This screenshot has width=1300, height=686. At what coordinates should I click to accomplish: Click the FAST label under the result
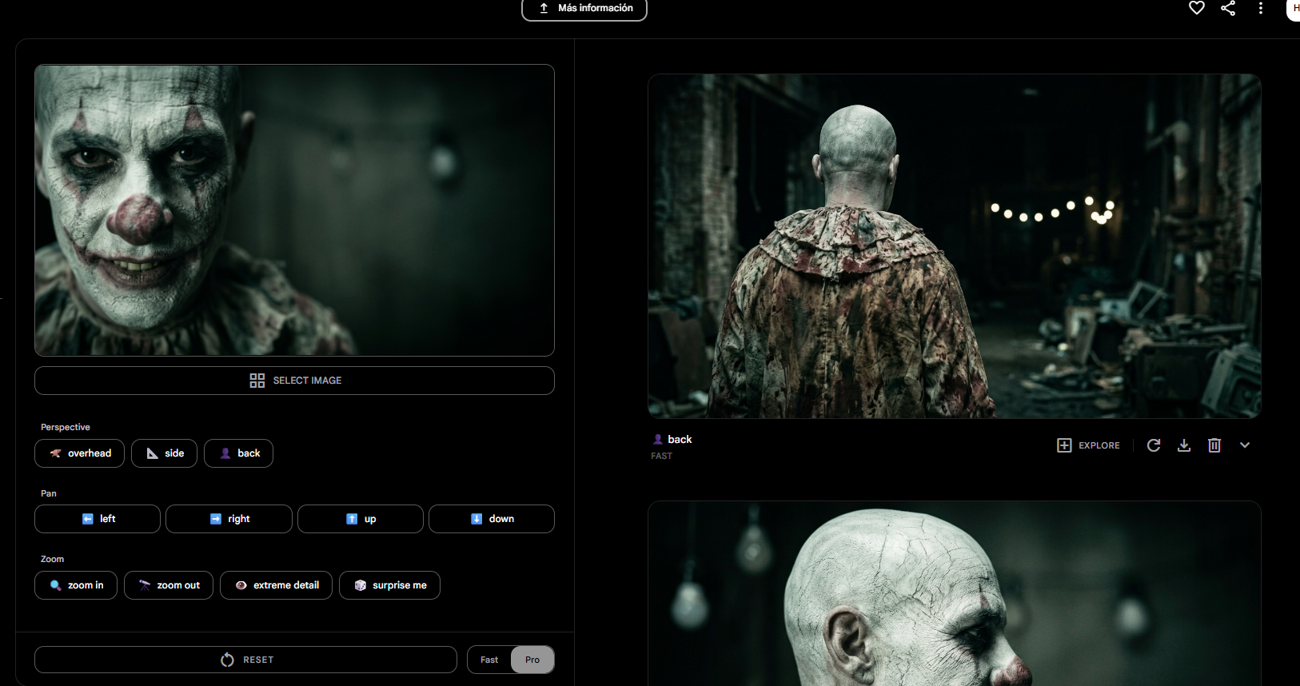pyautogui.click(x=661, y=456)
